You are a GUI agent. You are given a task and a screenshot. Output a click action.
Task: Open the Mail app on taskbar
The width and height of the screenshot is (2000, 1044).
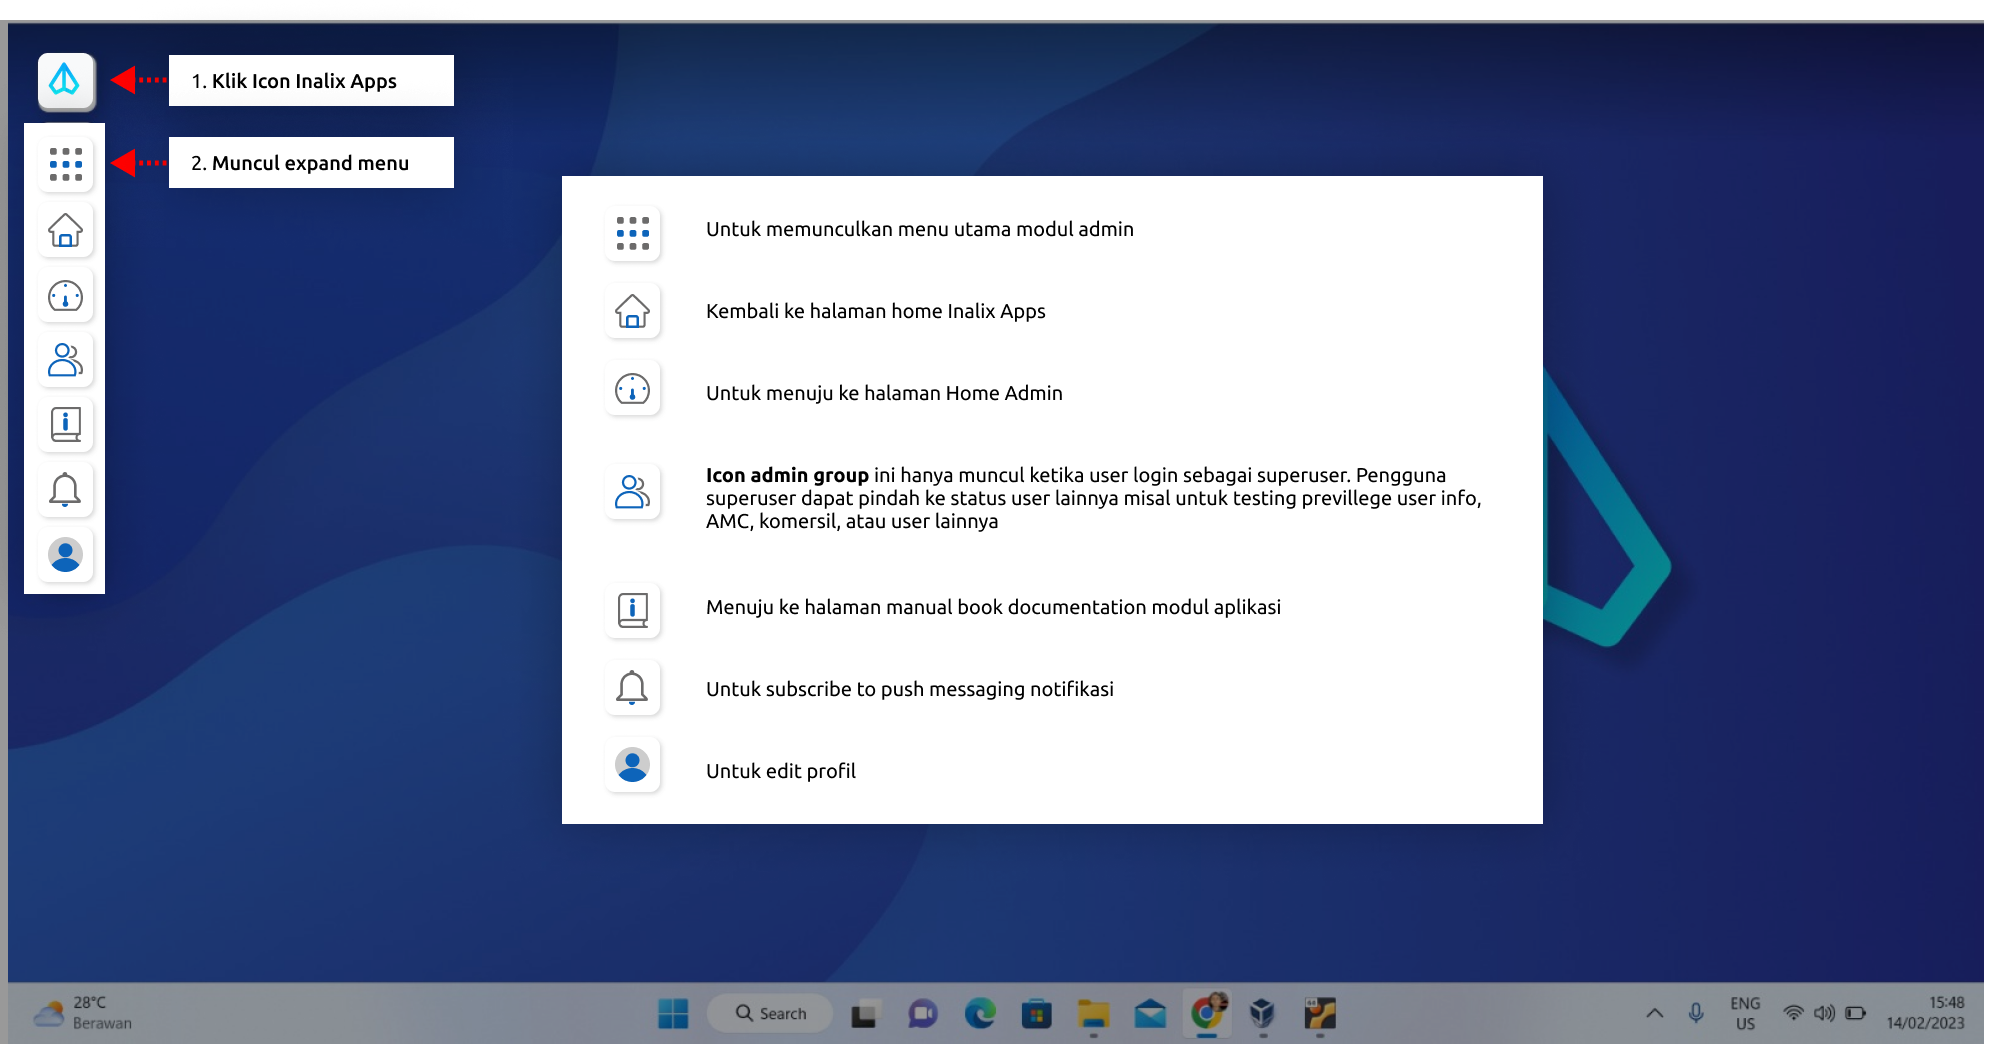pyautogui.click(x=1150, y=1013)
